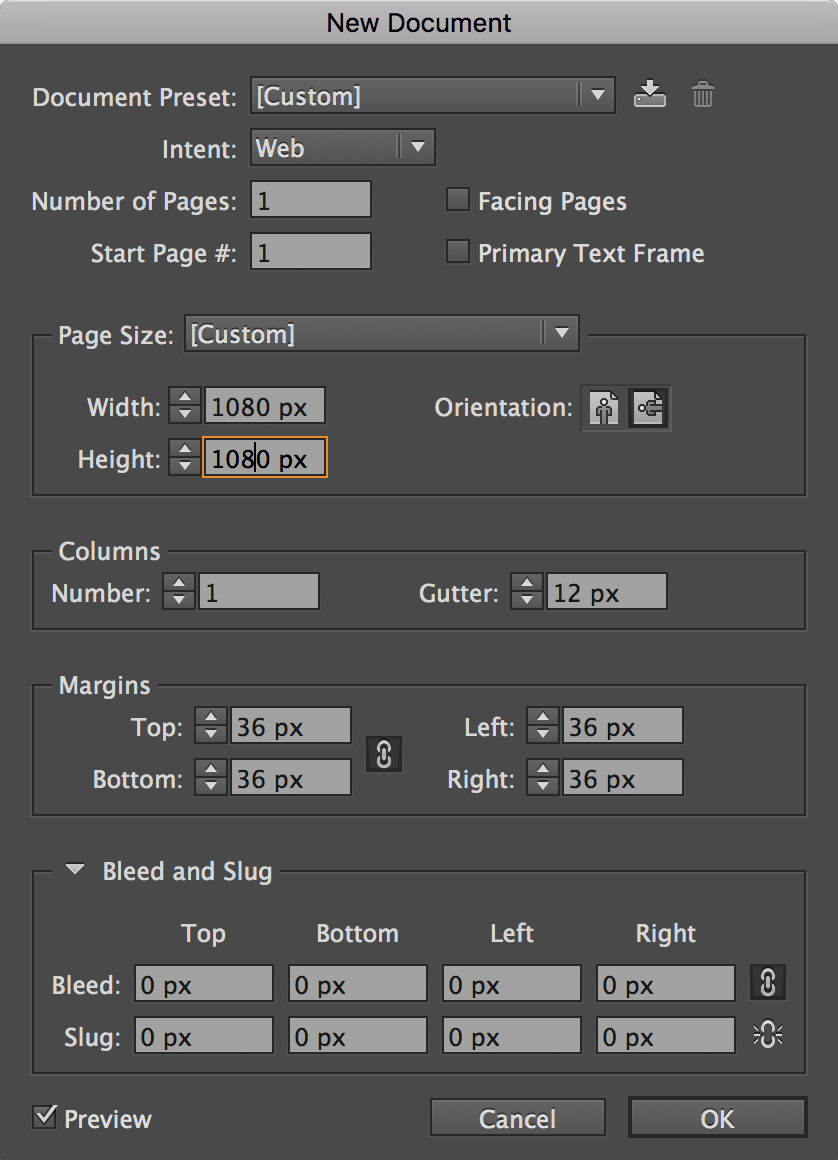Click the delete preset trash icon

(703, 94)
